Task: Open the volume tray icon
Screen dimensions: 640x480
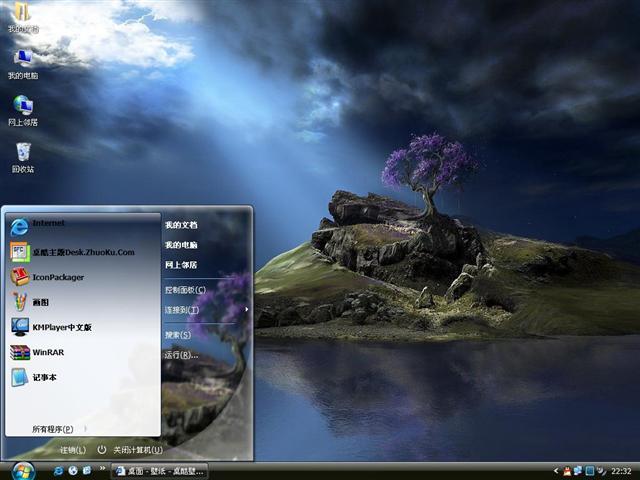Action: [x=601, y=471]
